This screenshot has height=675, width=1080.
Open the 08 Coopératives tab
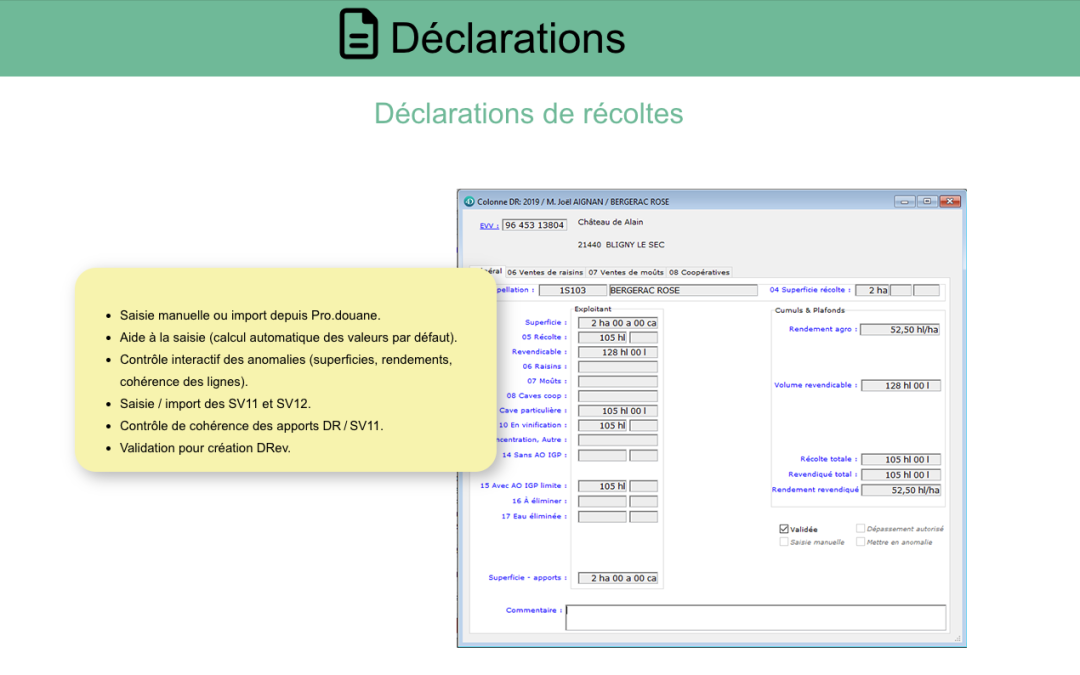click(699, 272)
